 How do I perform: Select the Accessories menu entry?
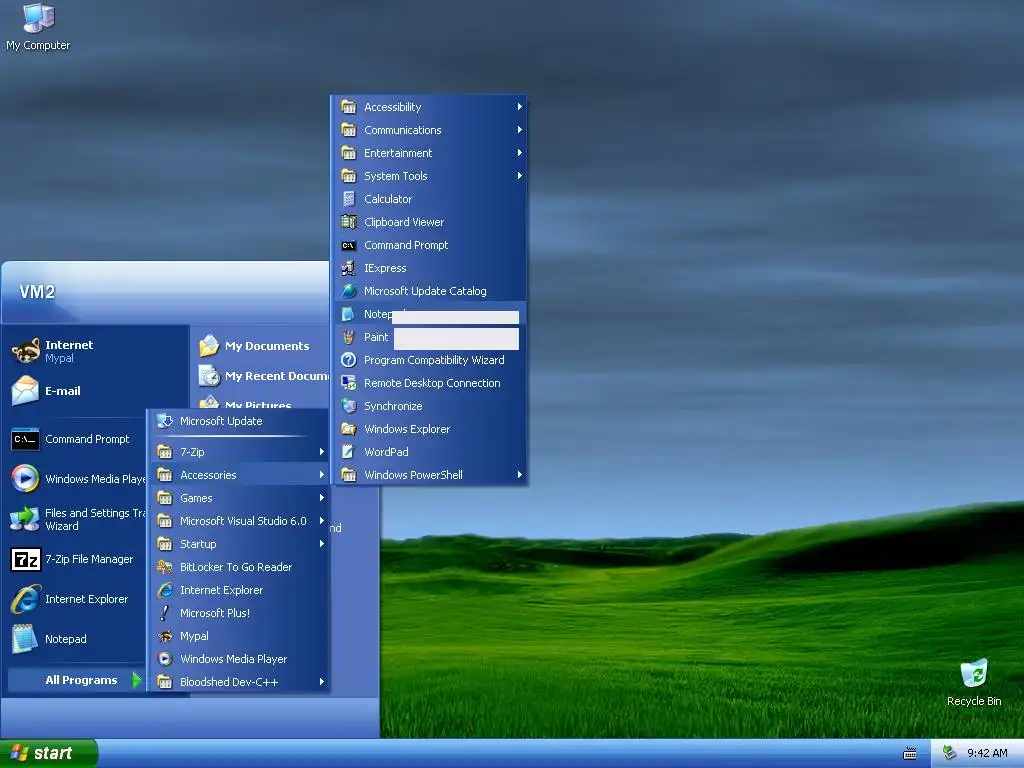pos(240,475)
